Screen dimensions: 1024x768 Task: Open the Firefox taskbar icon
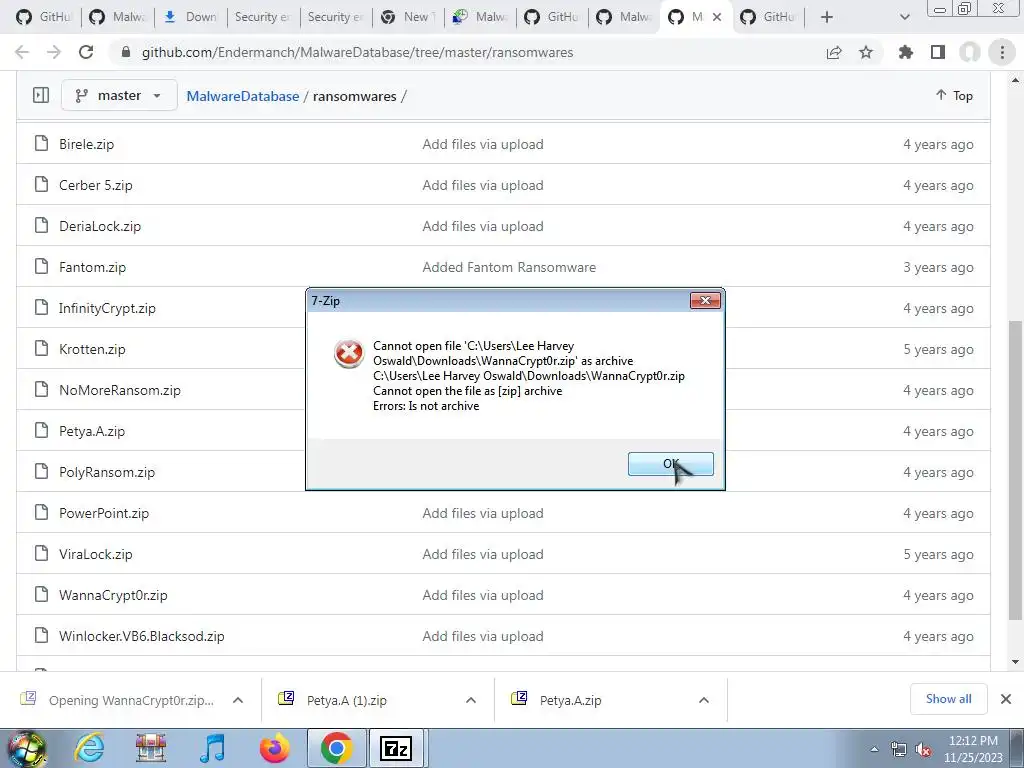(274, 748)
